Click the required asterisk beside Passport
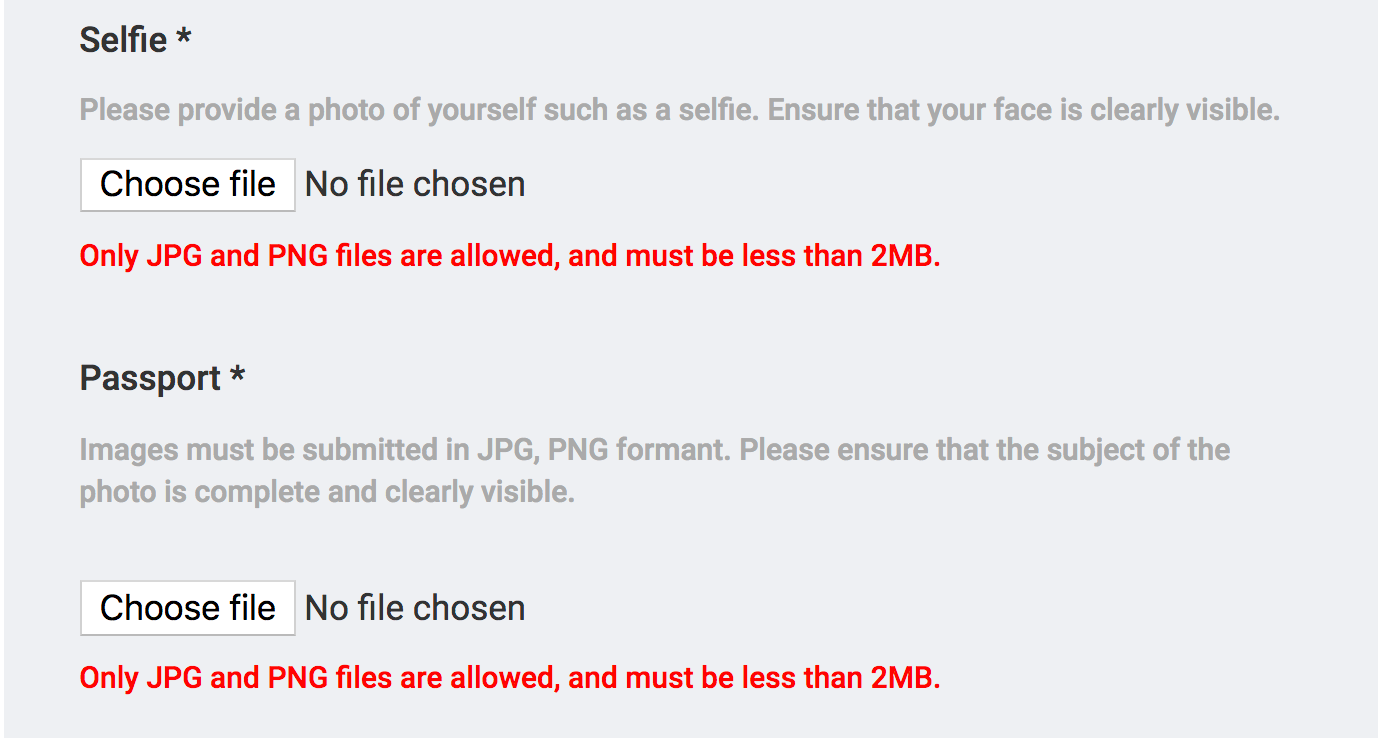The width and height of the screenshot is (1382, 738). coord(237,378)
